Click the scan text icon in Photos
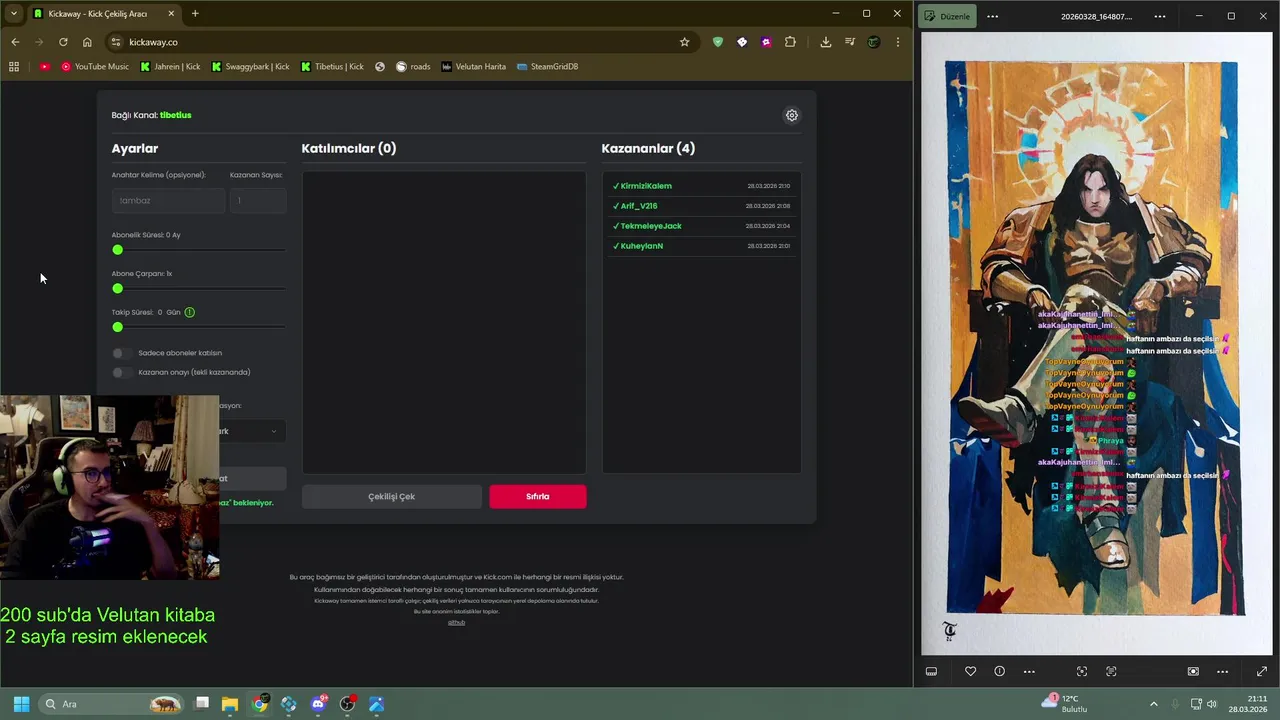Screen dimensions: 1280x720 point(1111,671)
